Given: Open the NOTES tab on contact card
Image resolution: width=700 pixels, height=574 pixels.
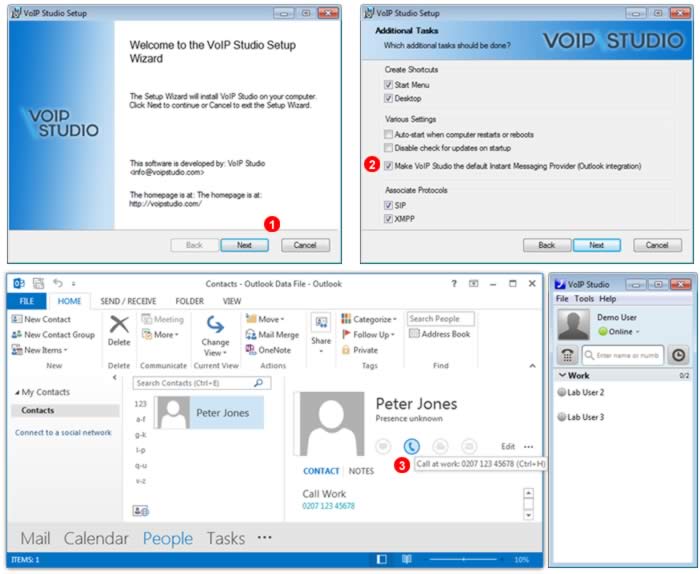Looking at the screenshot, I should 361,471.
